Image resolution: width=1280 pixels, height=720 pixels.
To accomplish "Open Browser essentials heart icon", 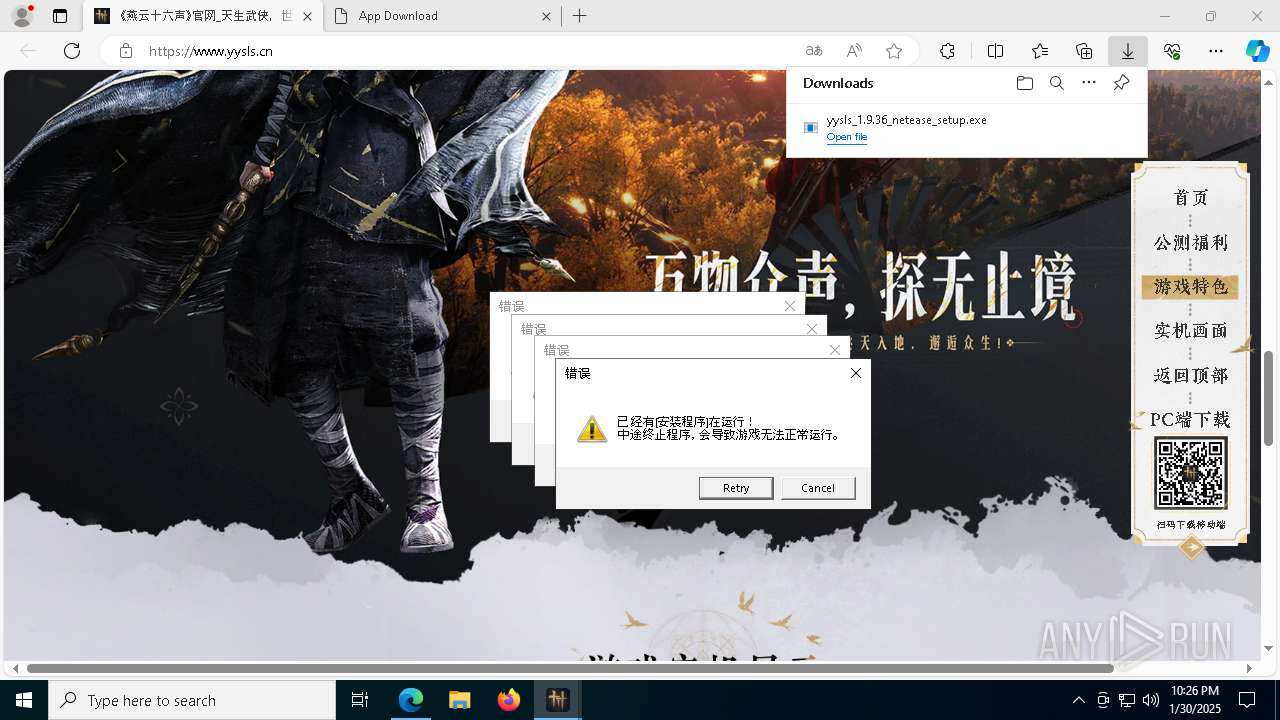I will (1172, 51).
